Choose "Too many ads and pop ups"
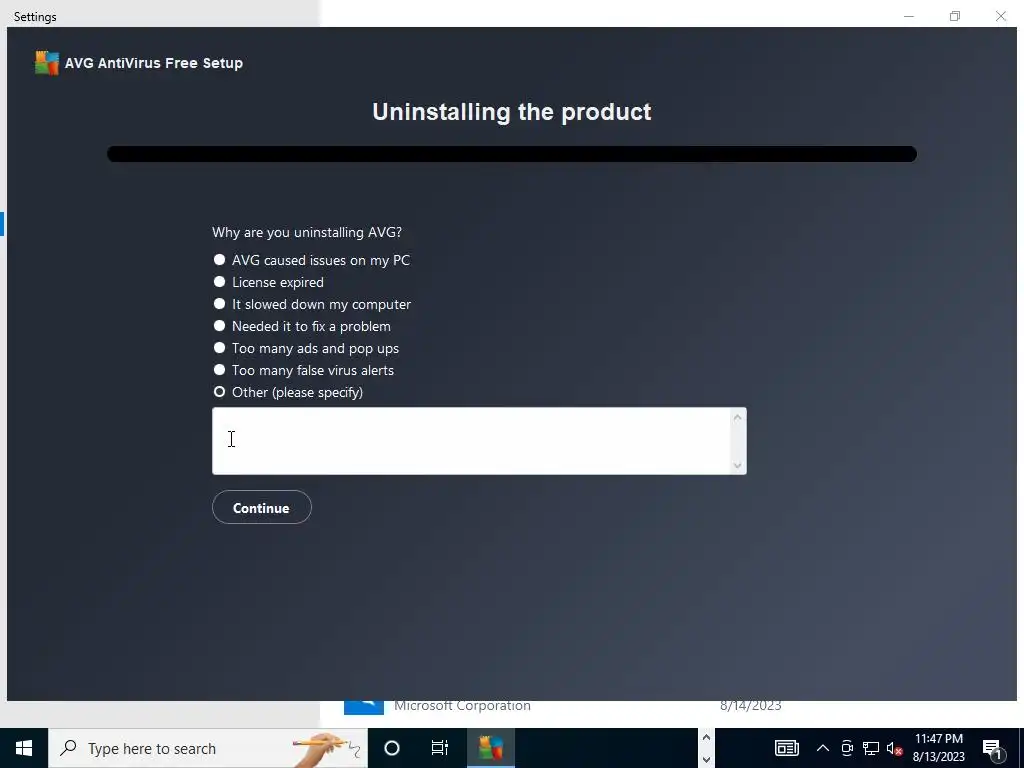The width and height of the screenshot is (1024, 768). pyautogui.click(x=219, y=348)
